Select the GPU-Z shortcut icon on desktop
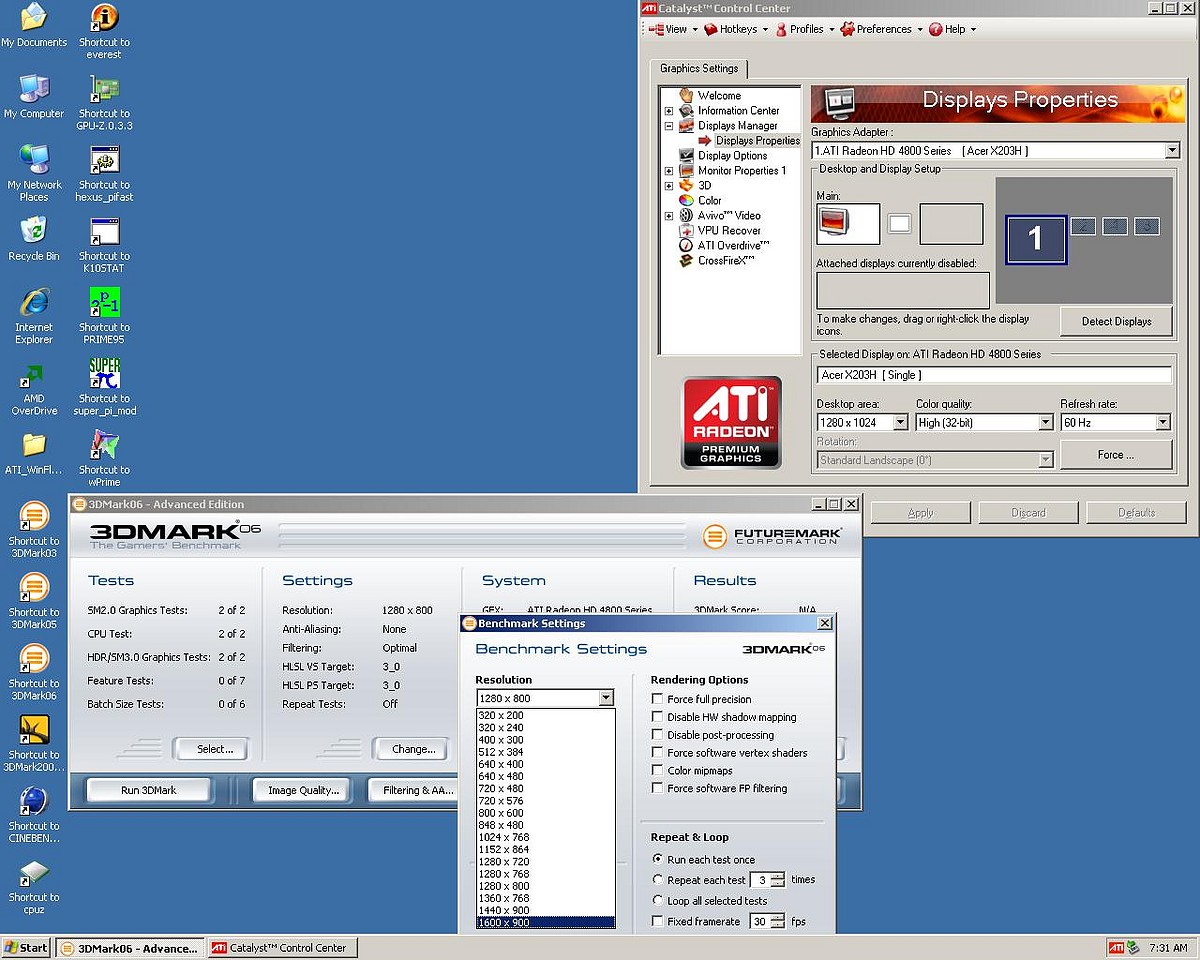Image resolution: width=1200 pixels, height=960 pixels. pos(104,103)
